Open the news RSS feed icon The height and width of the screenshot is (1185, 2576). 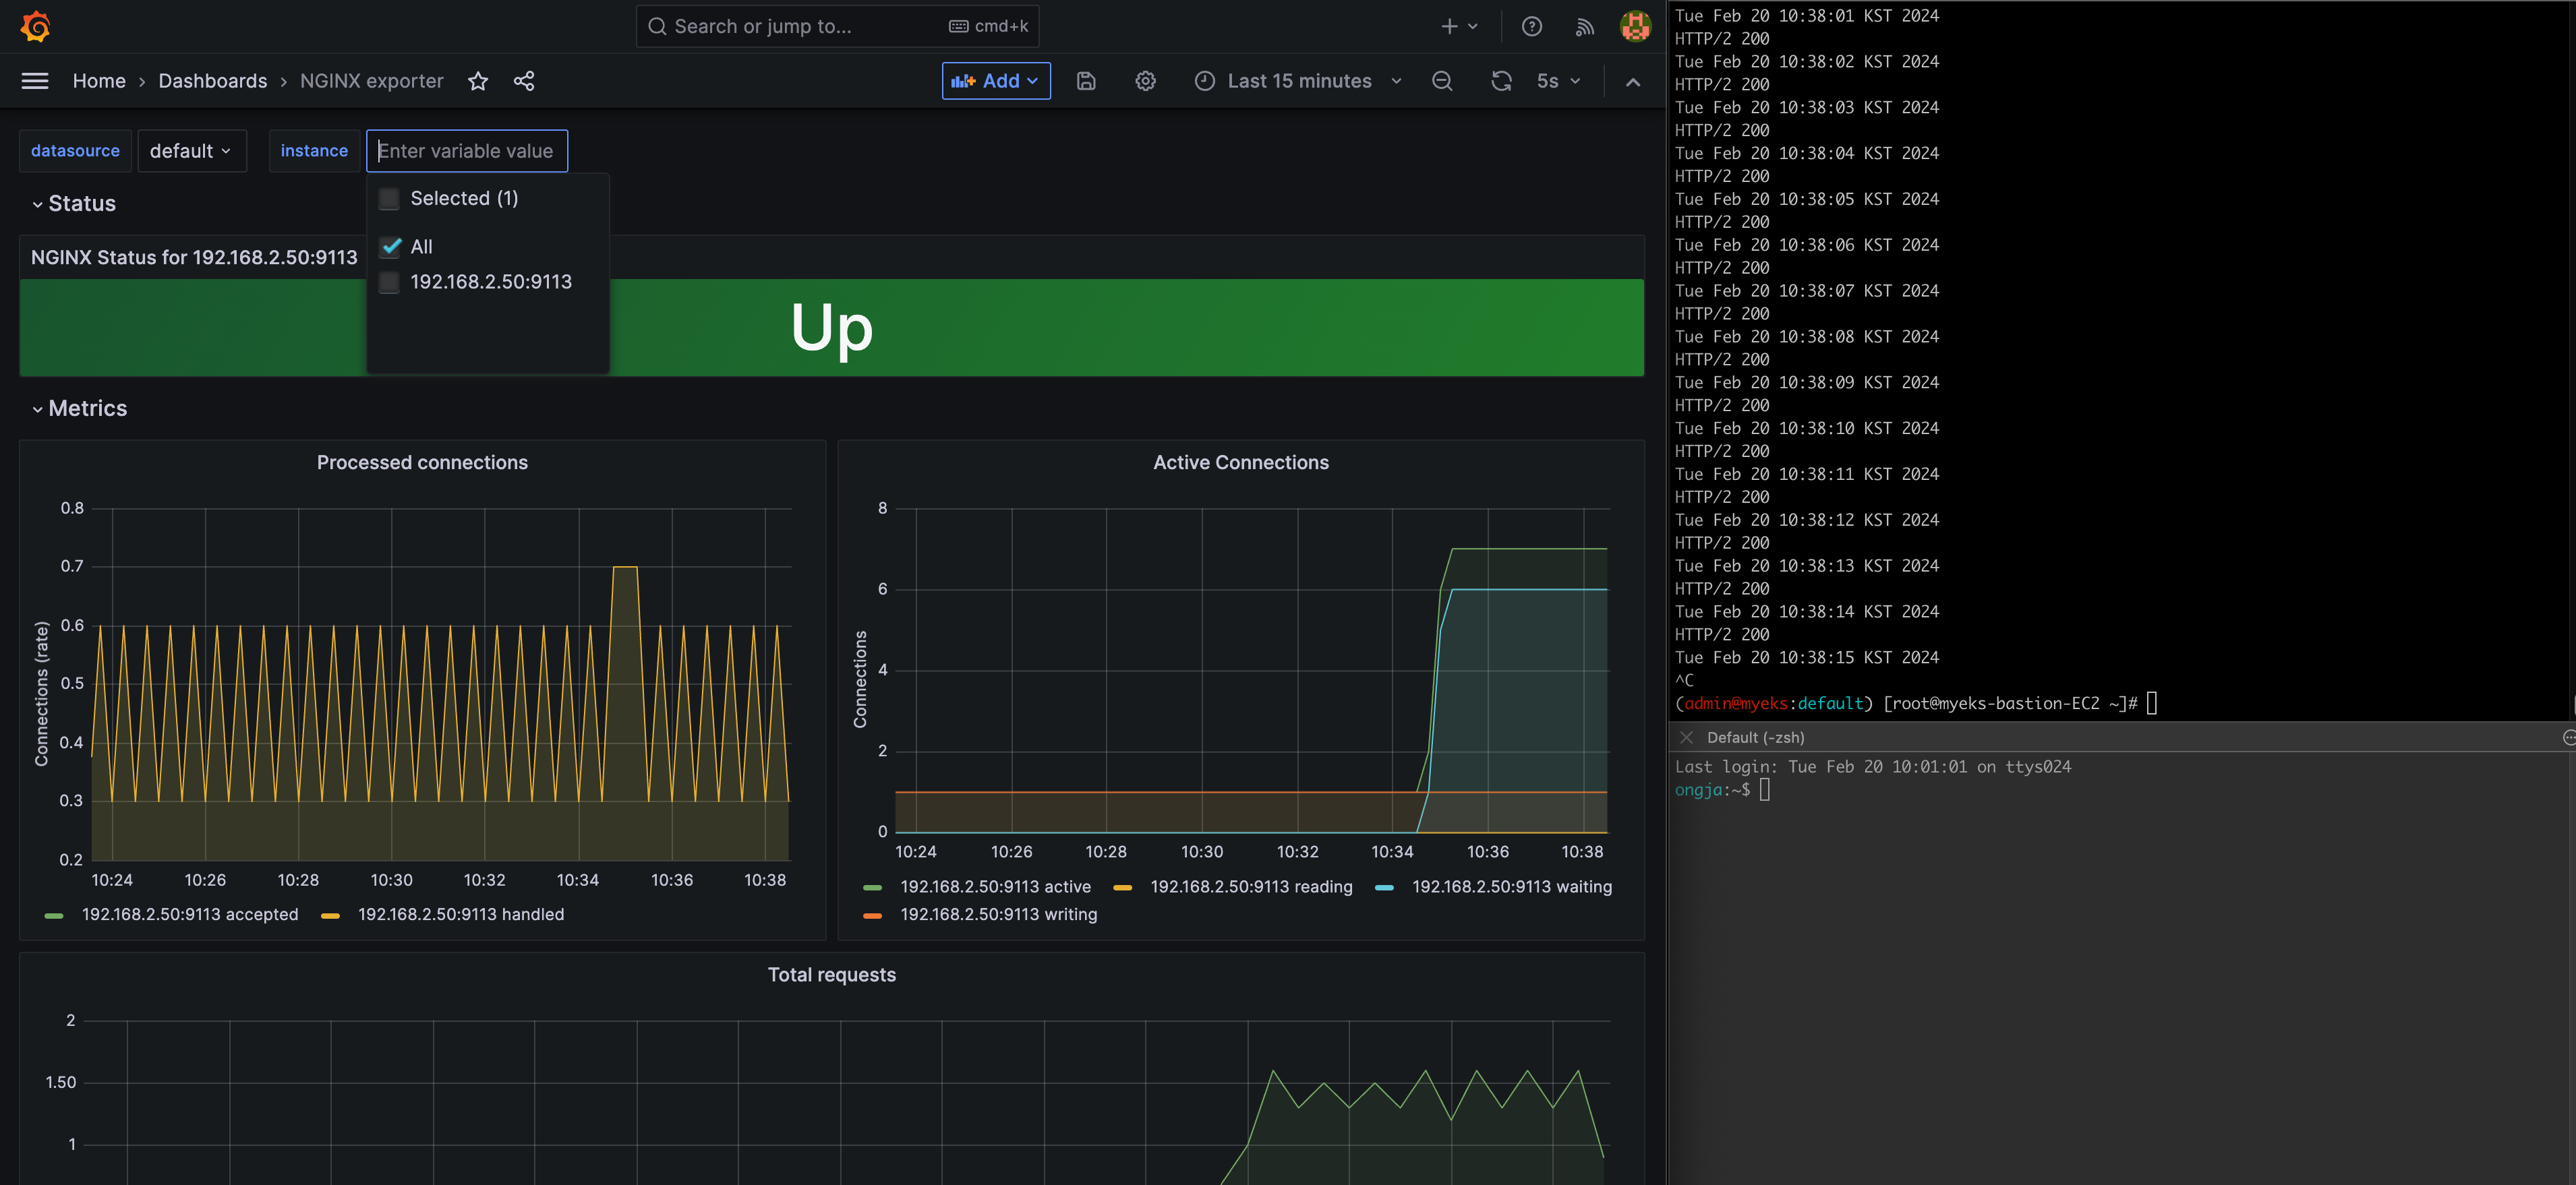click(1584, 27)
